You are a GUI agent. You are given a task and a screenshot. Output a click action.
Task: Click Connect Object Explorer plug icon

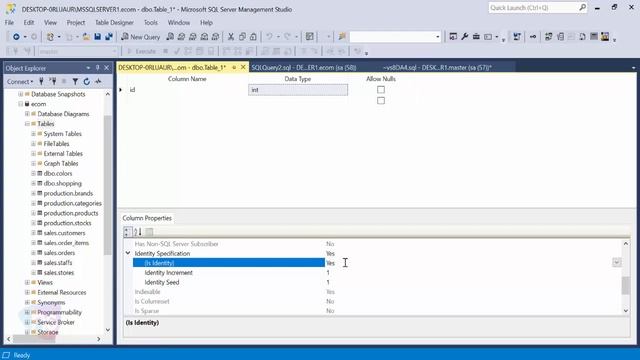coord(41,82)
